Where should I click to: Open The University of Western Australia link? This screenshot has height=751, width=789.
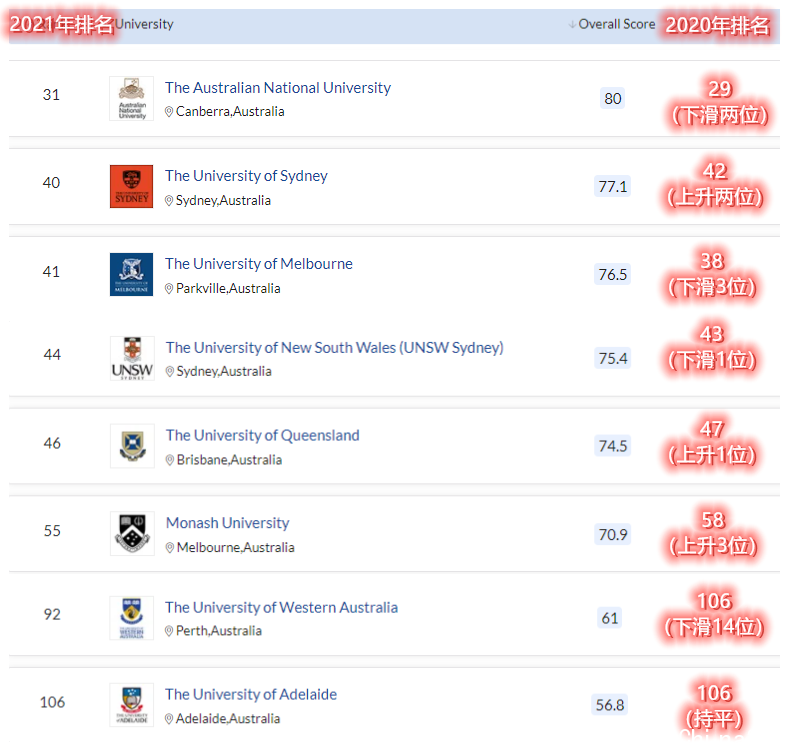point(281,607)
